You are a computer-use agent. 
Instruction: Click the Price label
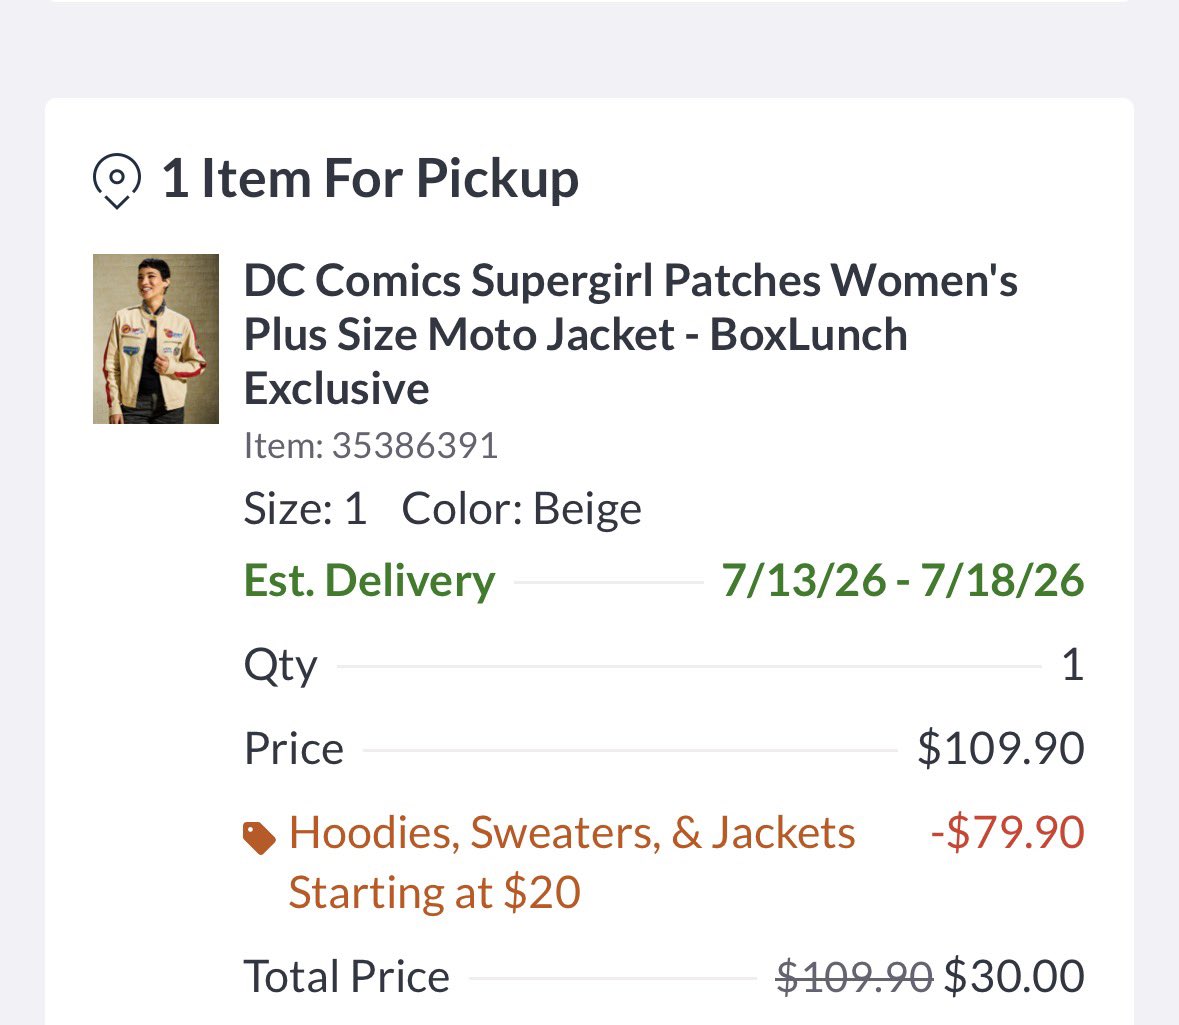[x=294, y=749]
